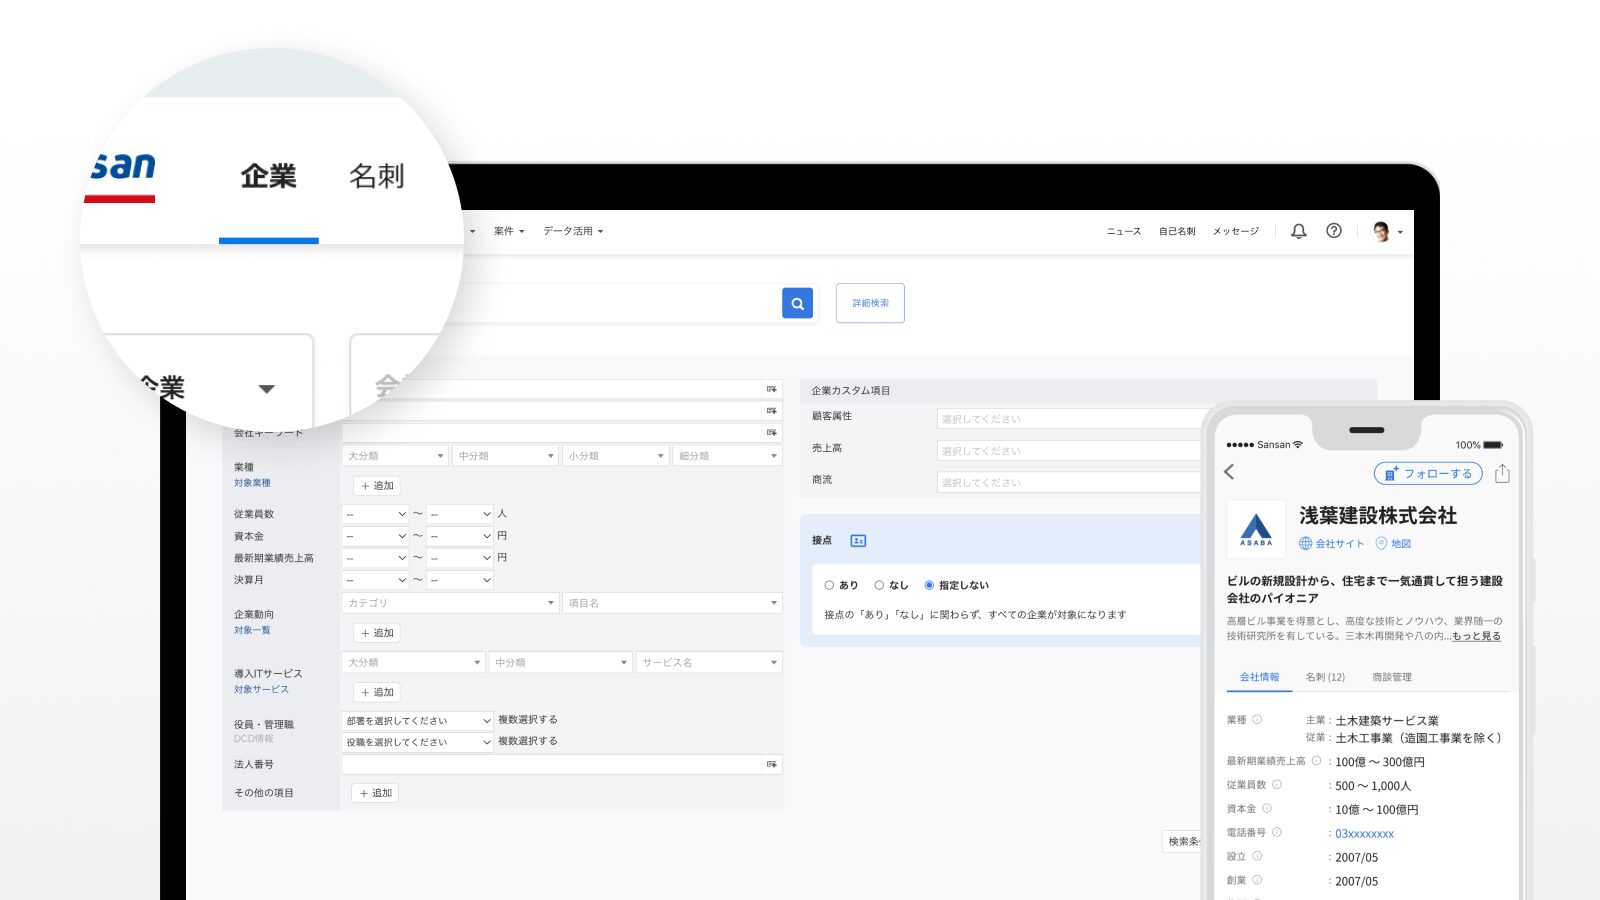Expand the 項目名 dropdown
Screen dimensions: 1600x900
(x=672, y=603)
